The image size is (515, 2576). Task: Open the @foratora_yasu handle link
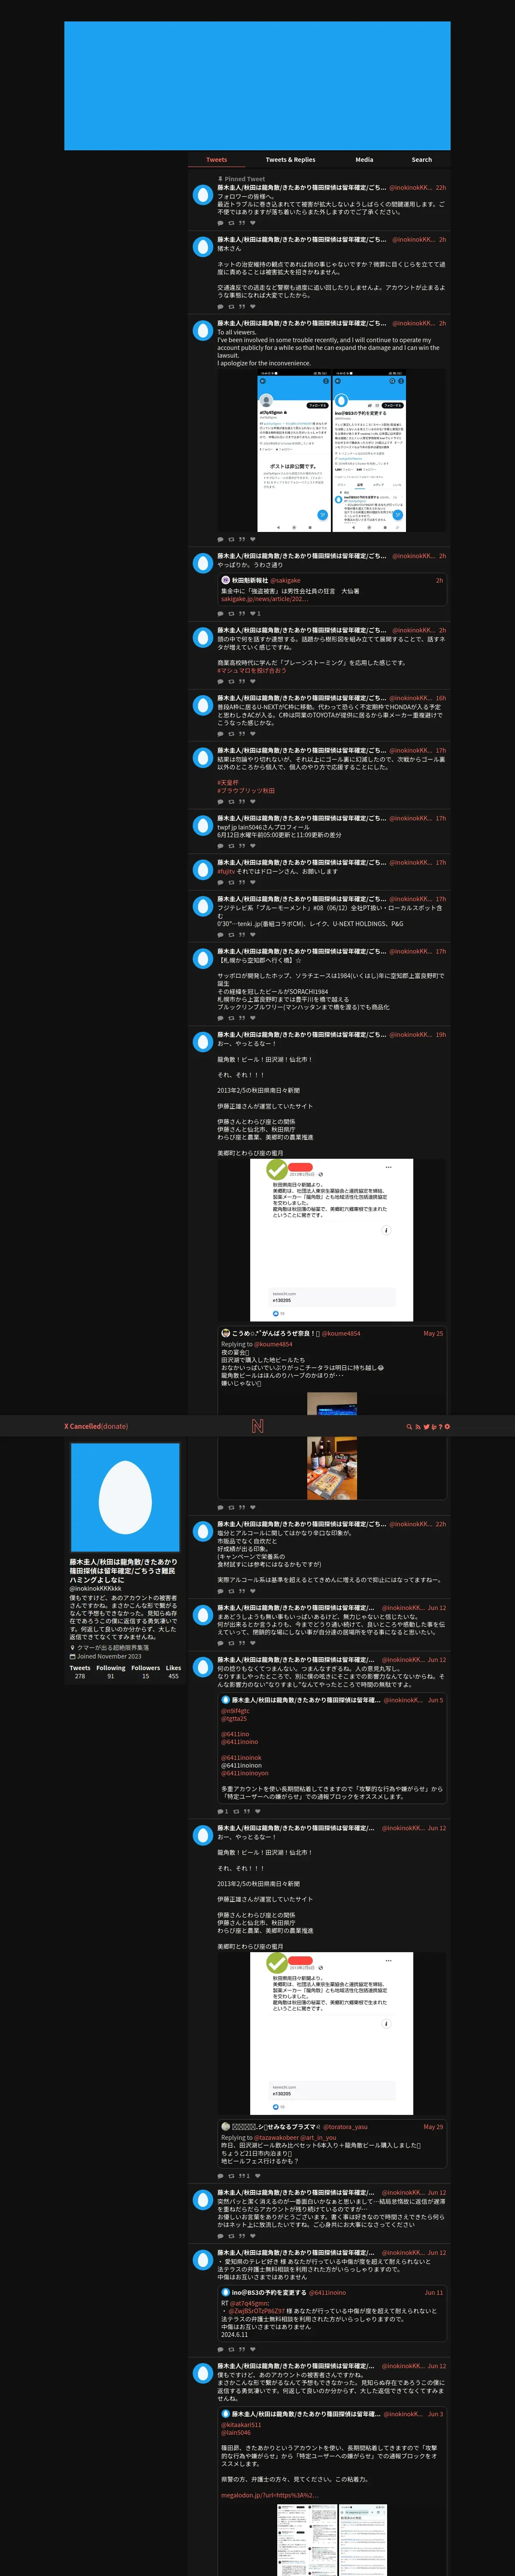point(346,2127)
